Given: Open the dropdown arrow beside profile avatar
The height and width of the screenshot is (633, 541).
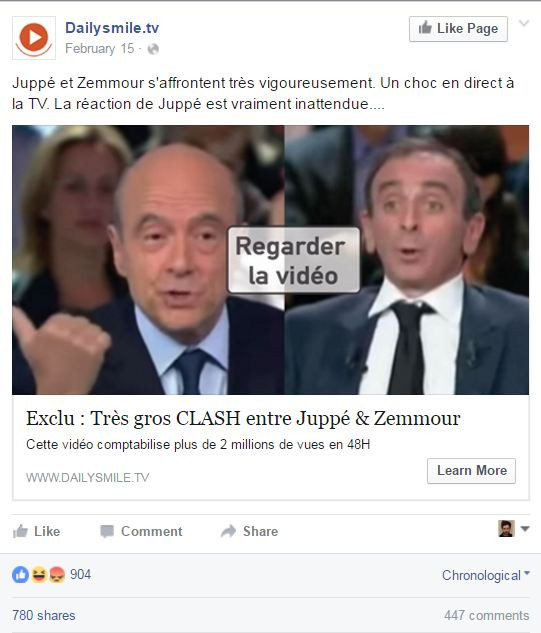Looking at the screenshot, I should pyautogui.click(x=525, y=528).
